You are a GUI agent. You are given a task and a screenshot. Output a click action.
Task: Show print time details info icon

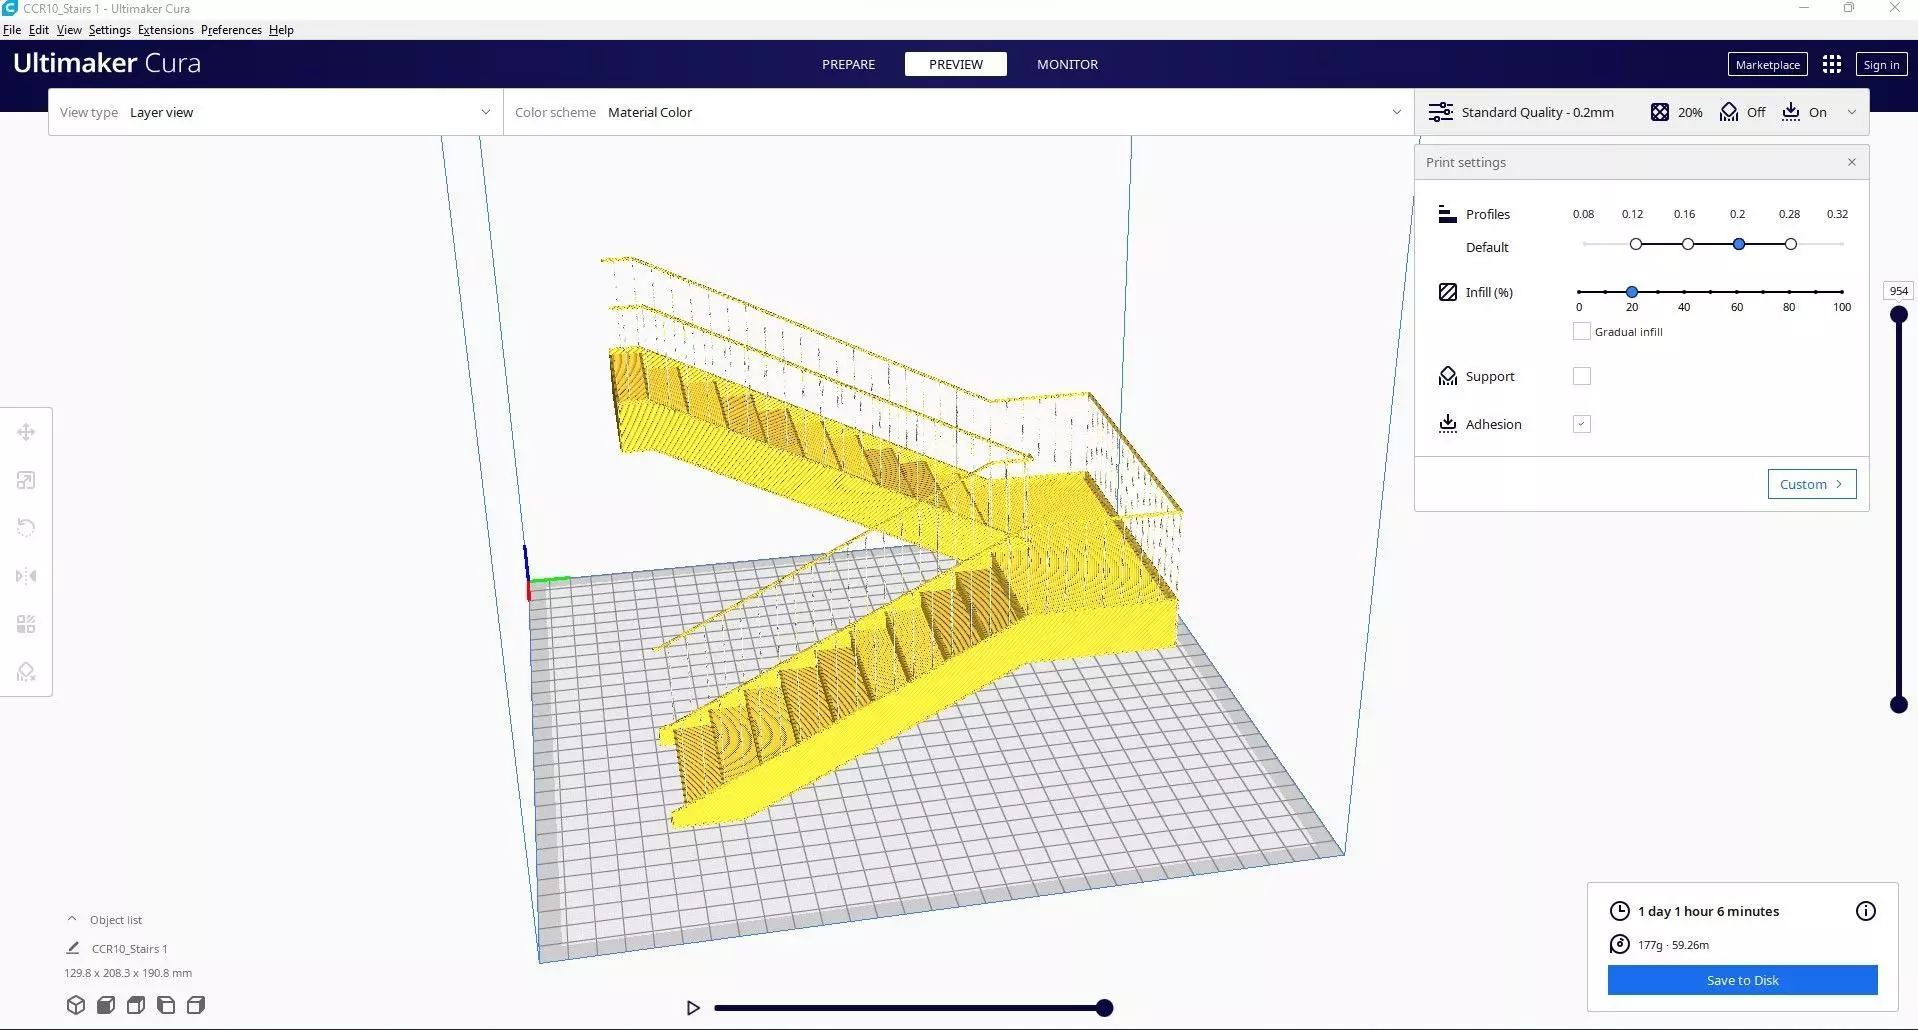(1865, 911)
